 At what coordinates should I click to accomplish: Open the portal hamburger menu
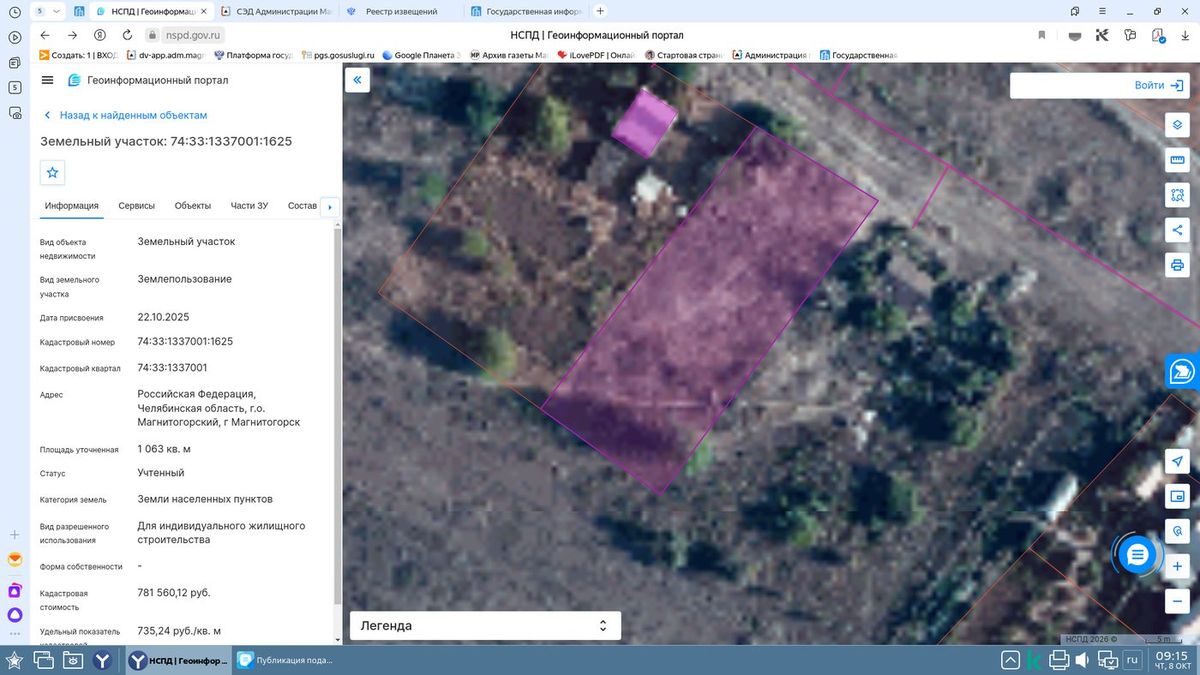coord(47,80)
